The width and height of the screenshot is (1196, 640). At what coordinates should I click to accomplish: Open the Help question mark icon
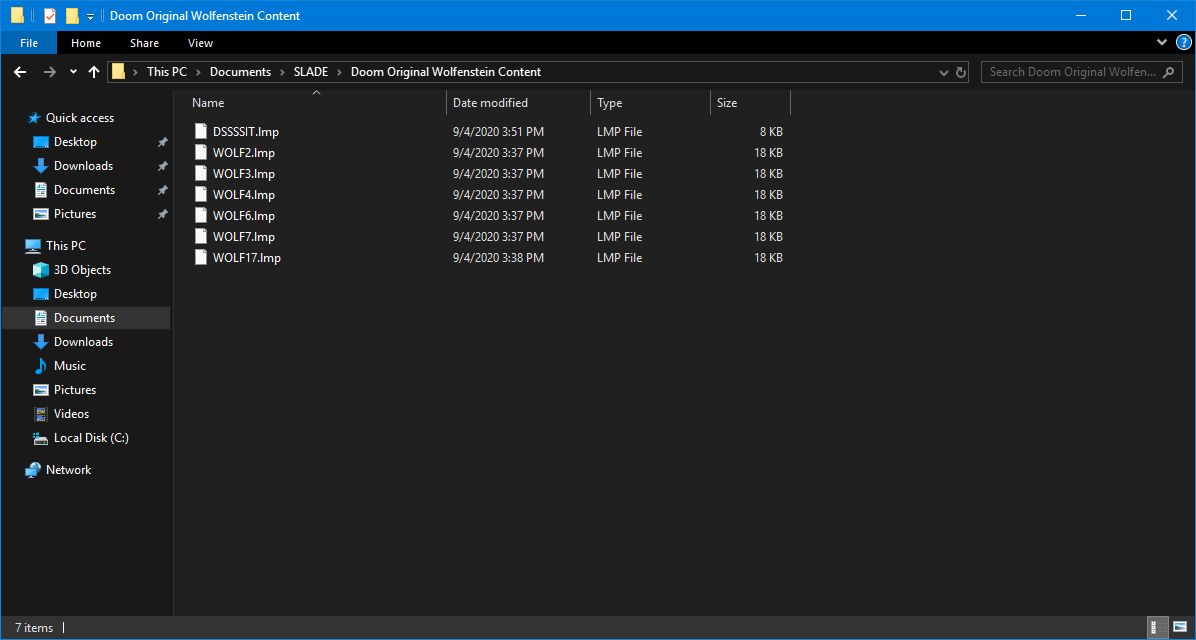1183,42
